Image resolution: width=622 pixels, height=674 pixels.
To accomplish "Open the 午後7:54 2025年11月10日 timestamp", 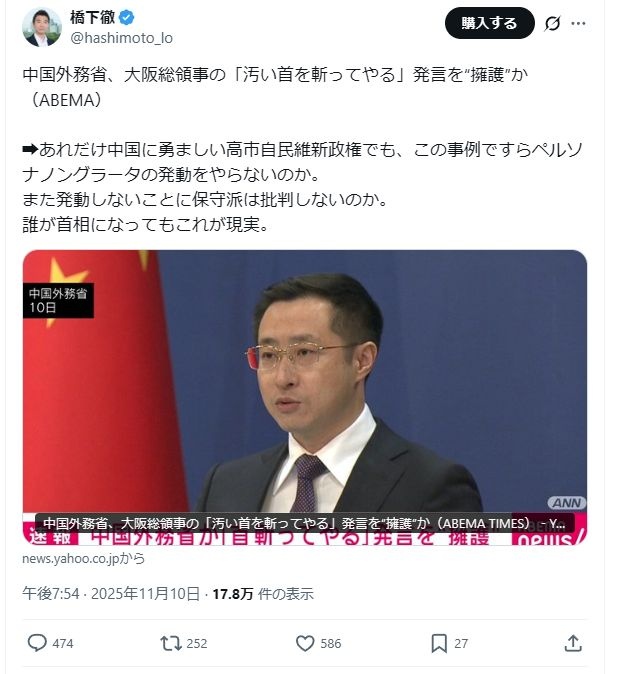I will [111, 594].
